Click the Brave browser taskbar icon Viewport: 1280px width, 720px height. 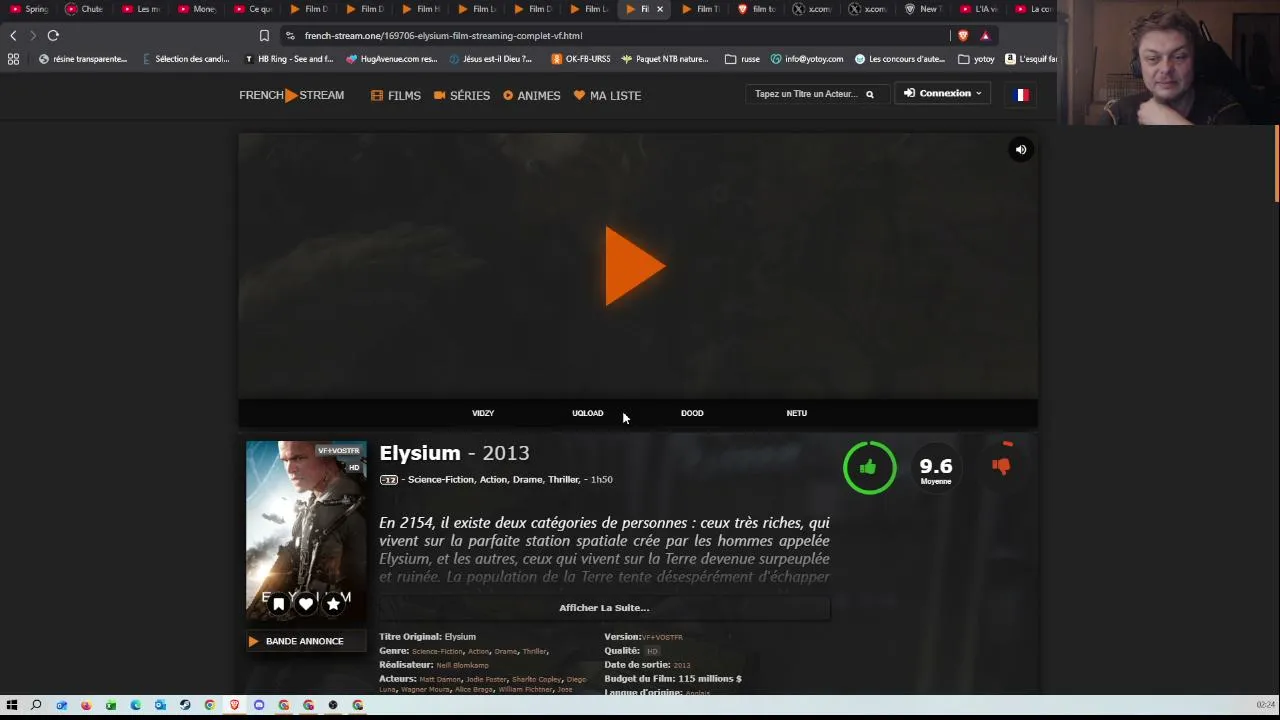coord(234,705)
